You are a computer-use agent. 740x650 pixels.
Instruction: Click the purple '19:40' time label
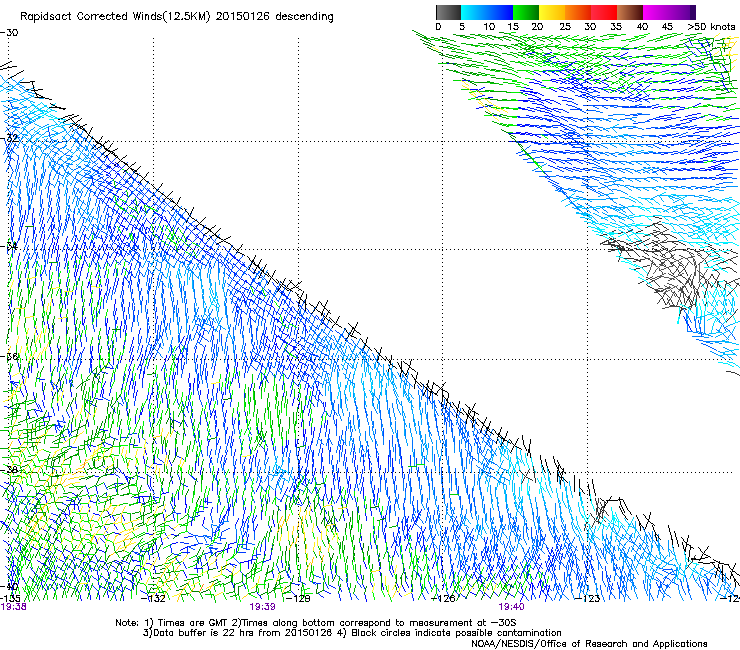pos(511,607)
